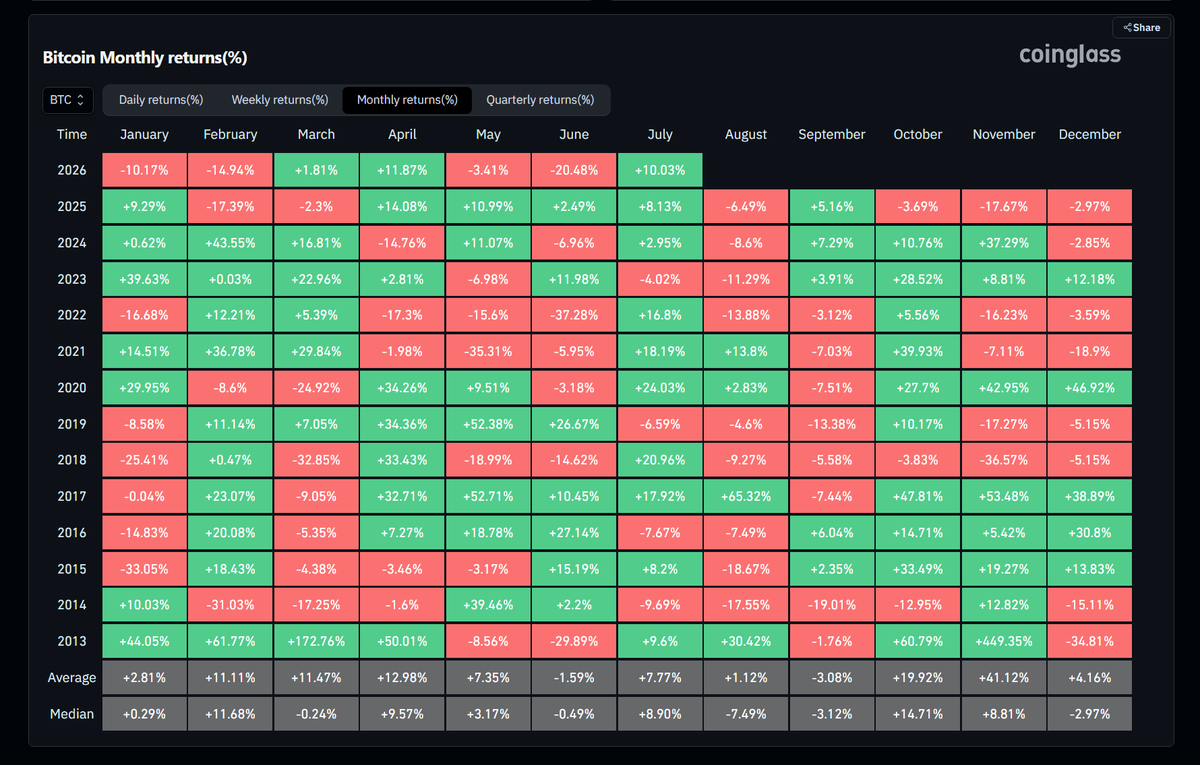Click the March column header
The width and height of the screenshot is (1200, 765).
point(316,134)
